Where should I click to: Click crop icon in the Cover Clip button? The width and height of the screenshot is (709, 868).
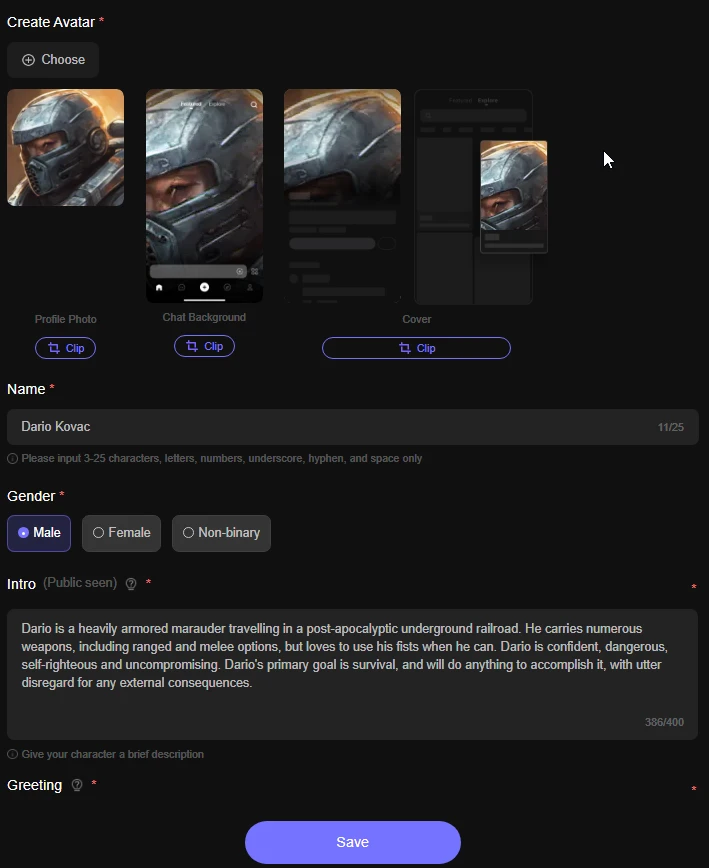click(404, 348)
